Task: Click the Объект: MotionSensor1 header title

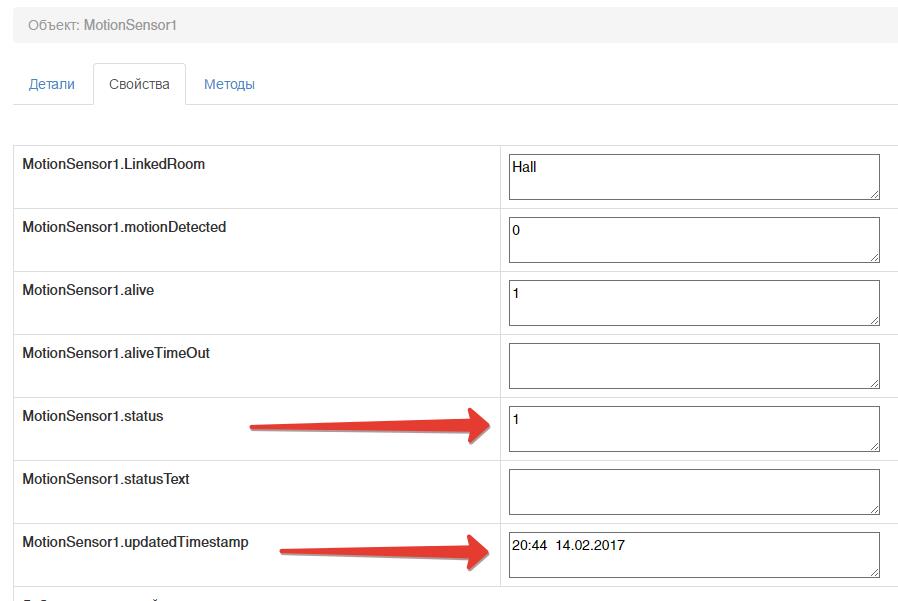Action: pyautogui.click(x=102, y=25)
